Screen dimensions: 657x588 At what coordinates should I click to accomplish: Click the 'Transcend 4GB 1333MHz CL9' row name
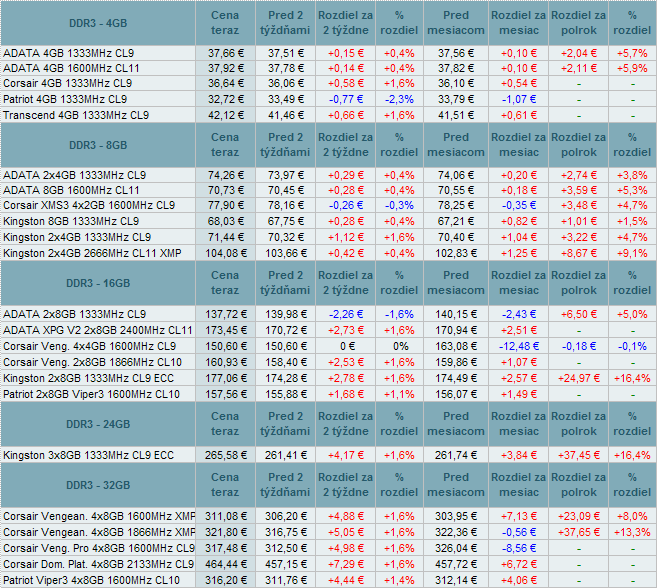(76, 115)
